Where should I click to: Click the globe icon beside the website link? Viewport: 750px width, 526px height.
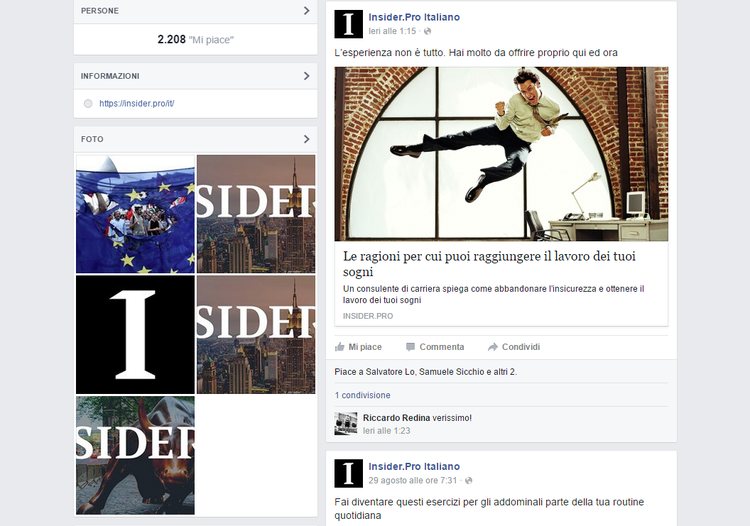click(x=88, y=104)
